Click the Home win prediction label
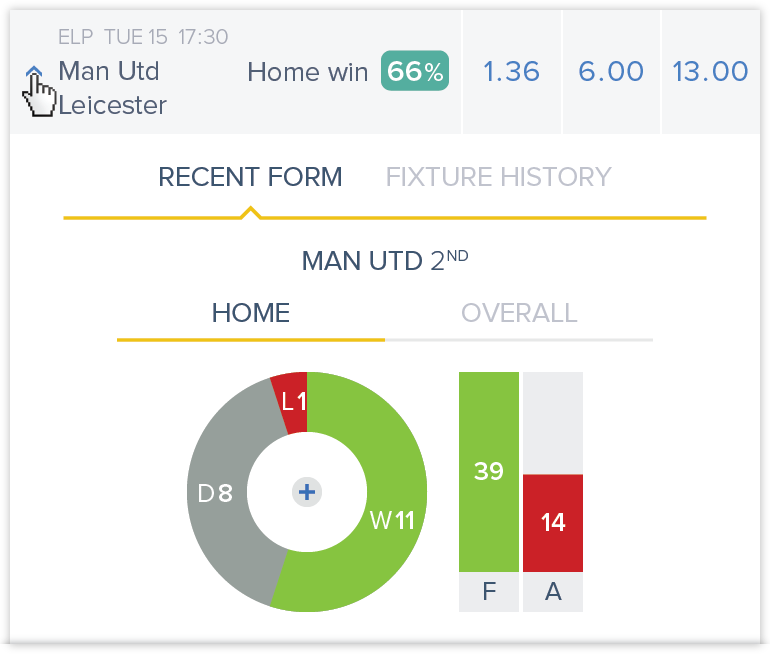770x654 pixels. point(307,72)
